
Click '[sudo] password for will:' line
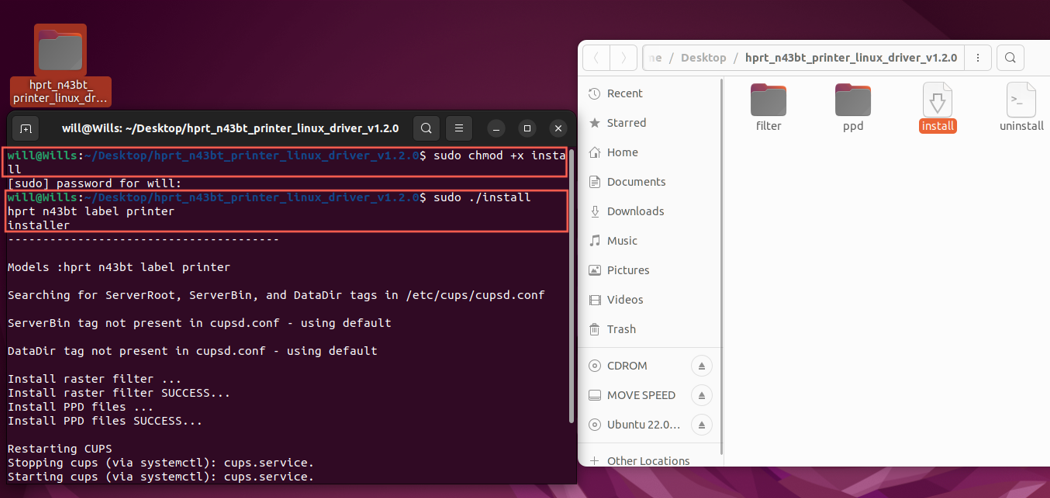point(94,183)
